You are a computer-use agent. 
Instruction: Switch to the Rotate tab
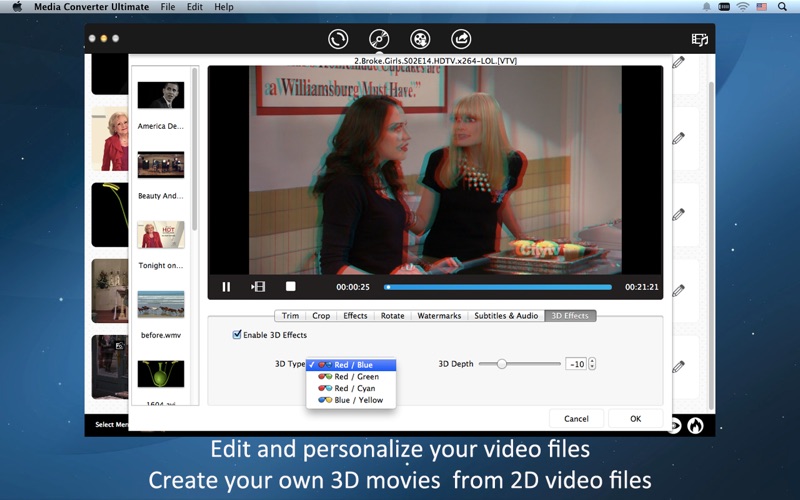coord(392,316)
